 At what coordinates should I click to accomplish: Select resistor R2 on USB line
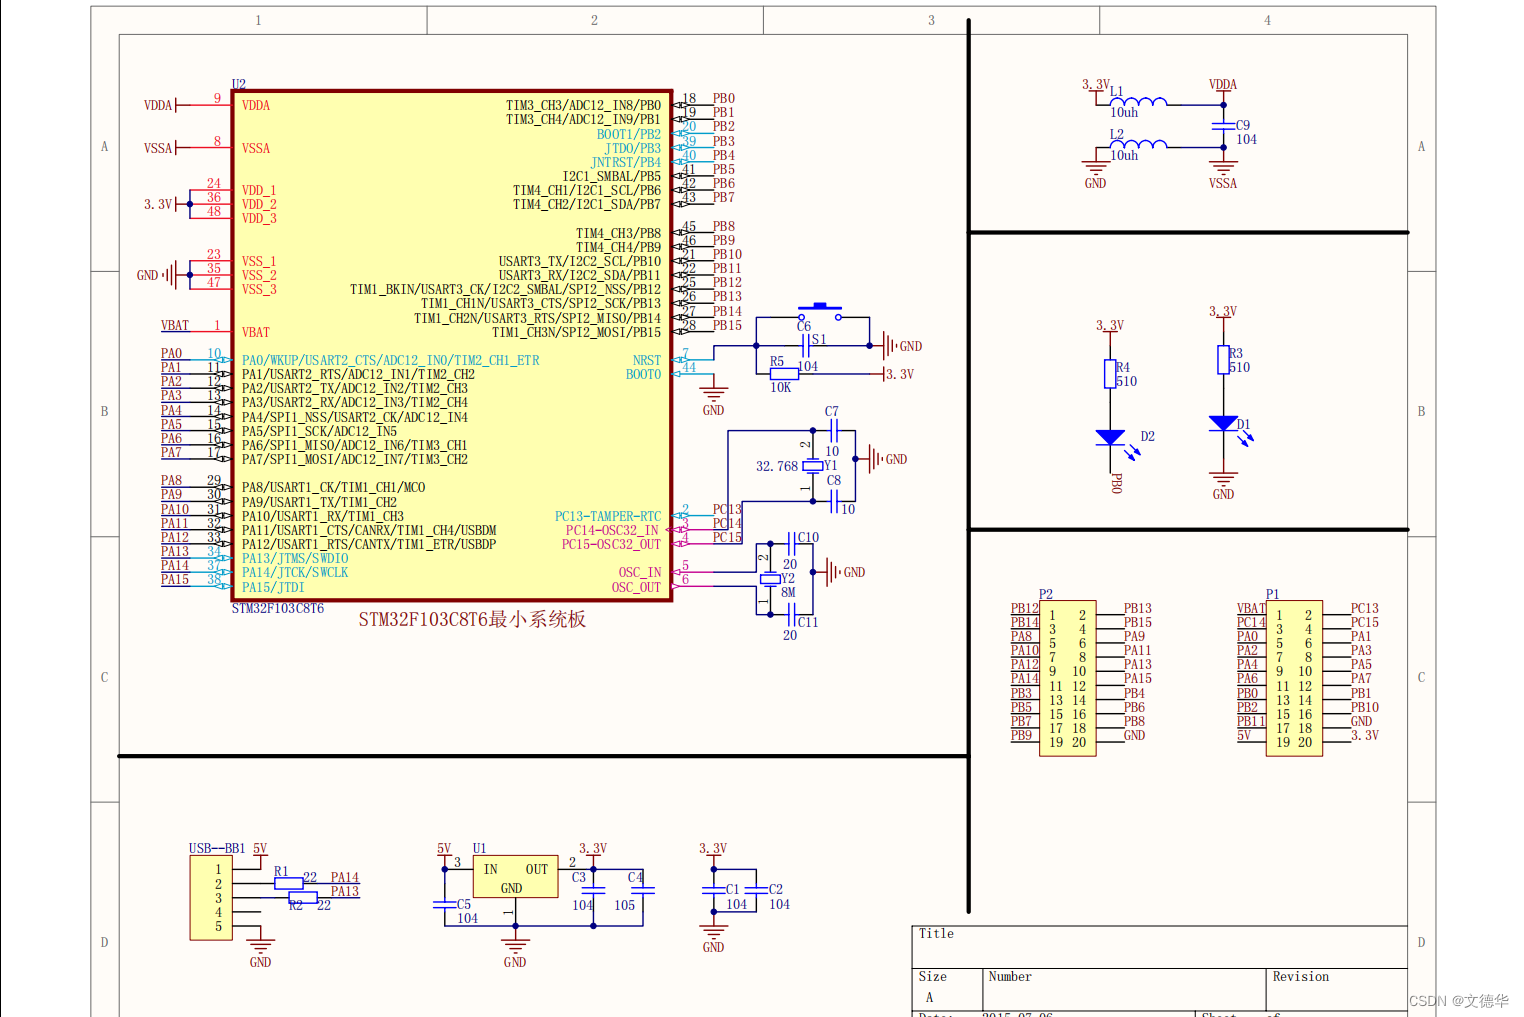tap(303, 898)
